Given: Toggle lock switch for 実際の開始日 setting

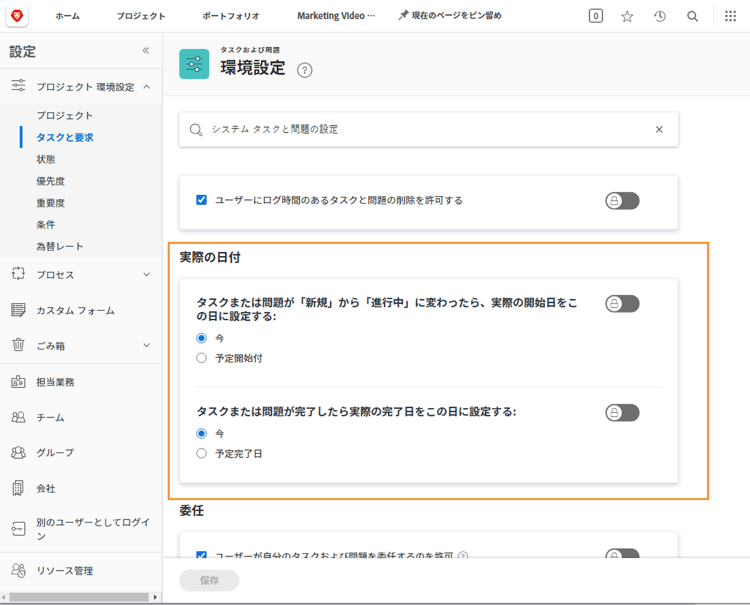Looking at the screenshot, I should (622, 303).
